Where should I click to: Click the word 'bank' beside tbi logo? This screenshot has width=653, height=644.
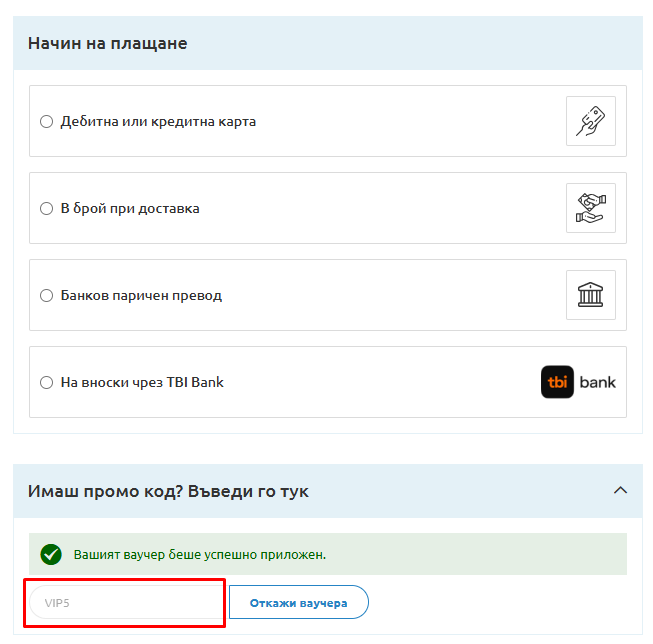pyautogui.click(x=598, y=382)
